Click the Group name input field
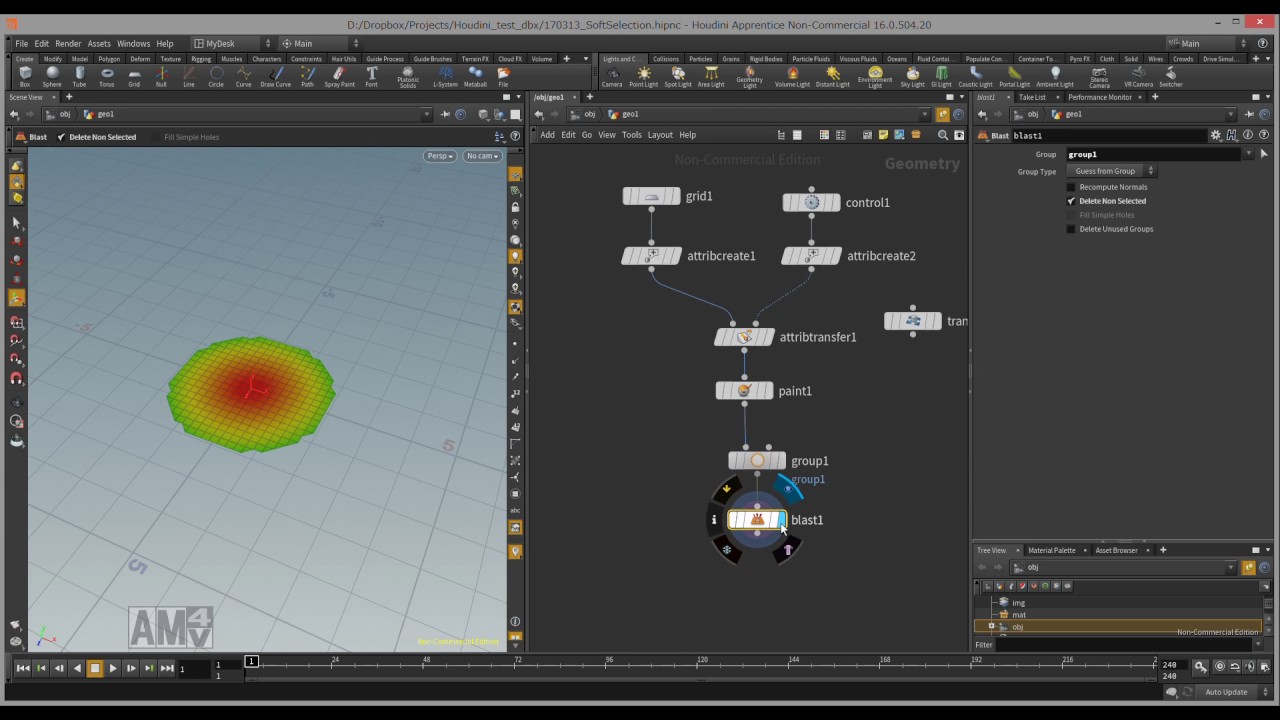Image resolution: width=1280 pixels, height=720 pixels. tap(1152, 154)
